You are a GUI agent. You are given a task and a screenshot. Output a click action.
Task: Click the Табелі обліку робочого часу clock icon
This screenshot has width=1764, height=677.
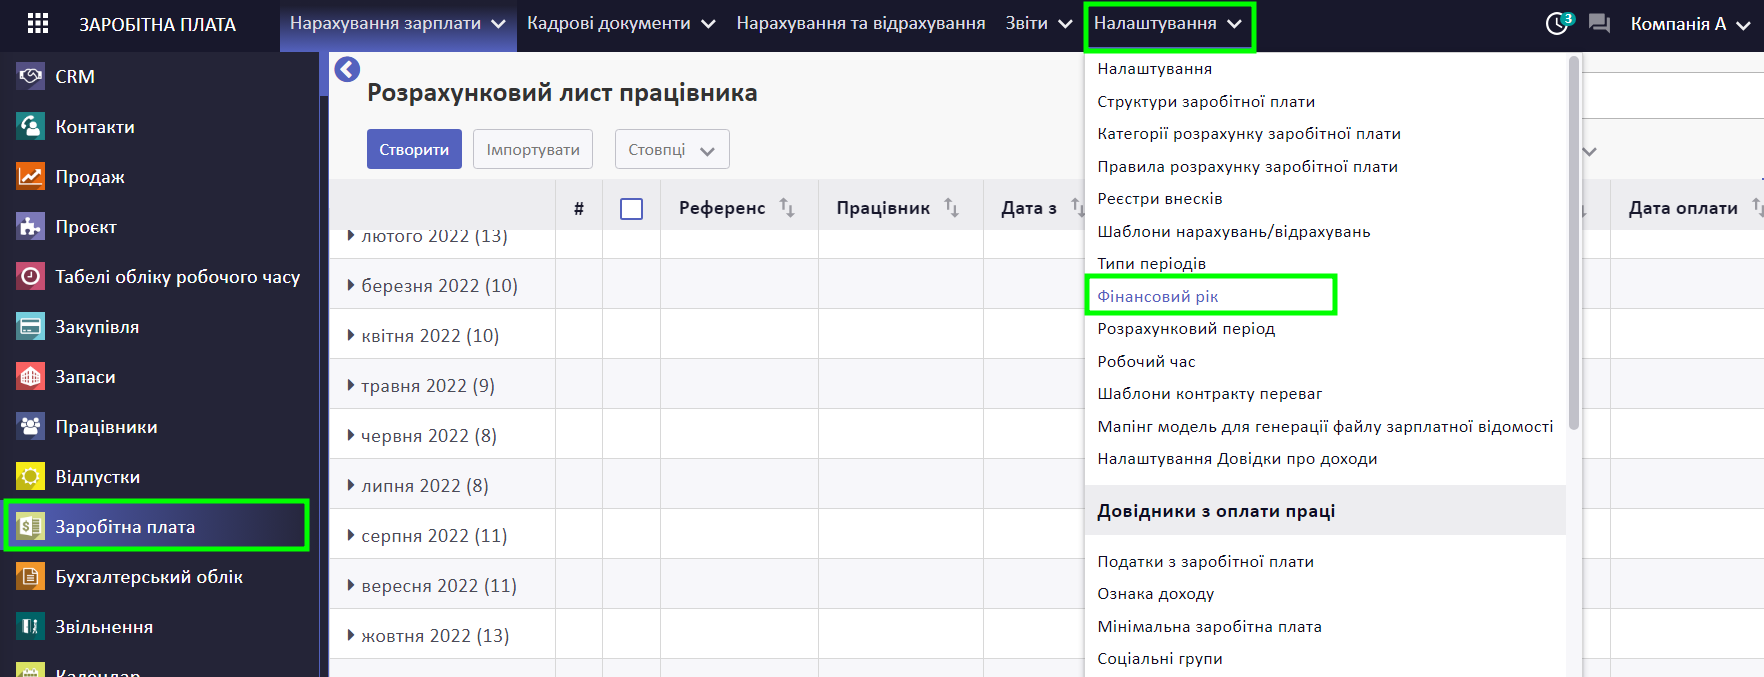31,276
